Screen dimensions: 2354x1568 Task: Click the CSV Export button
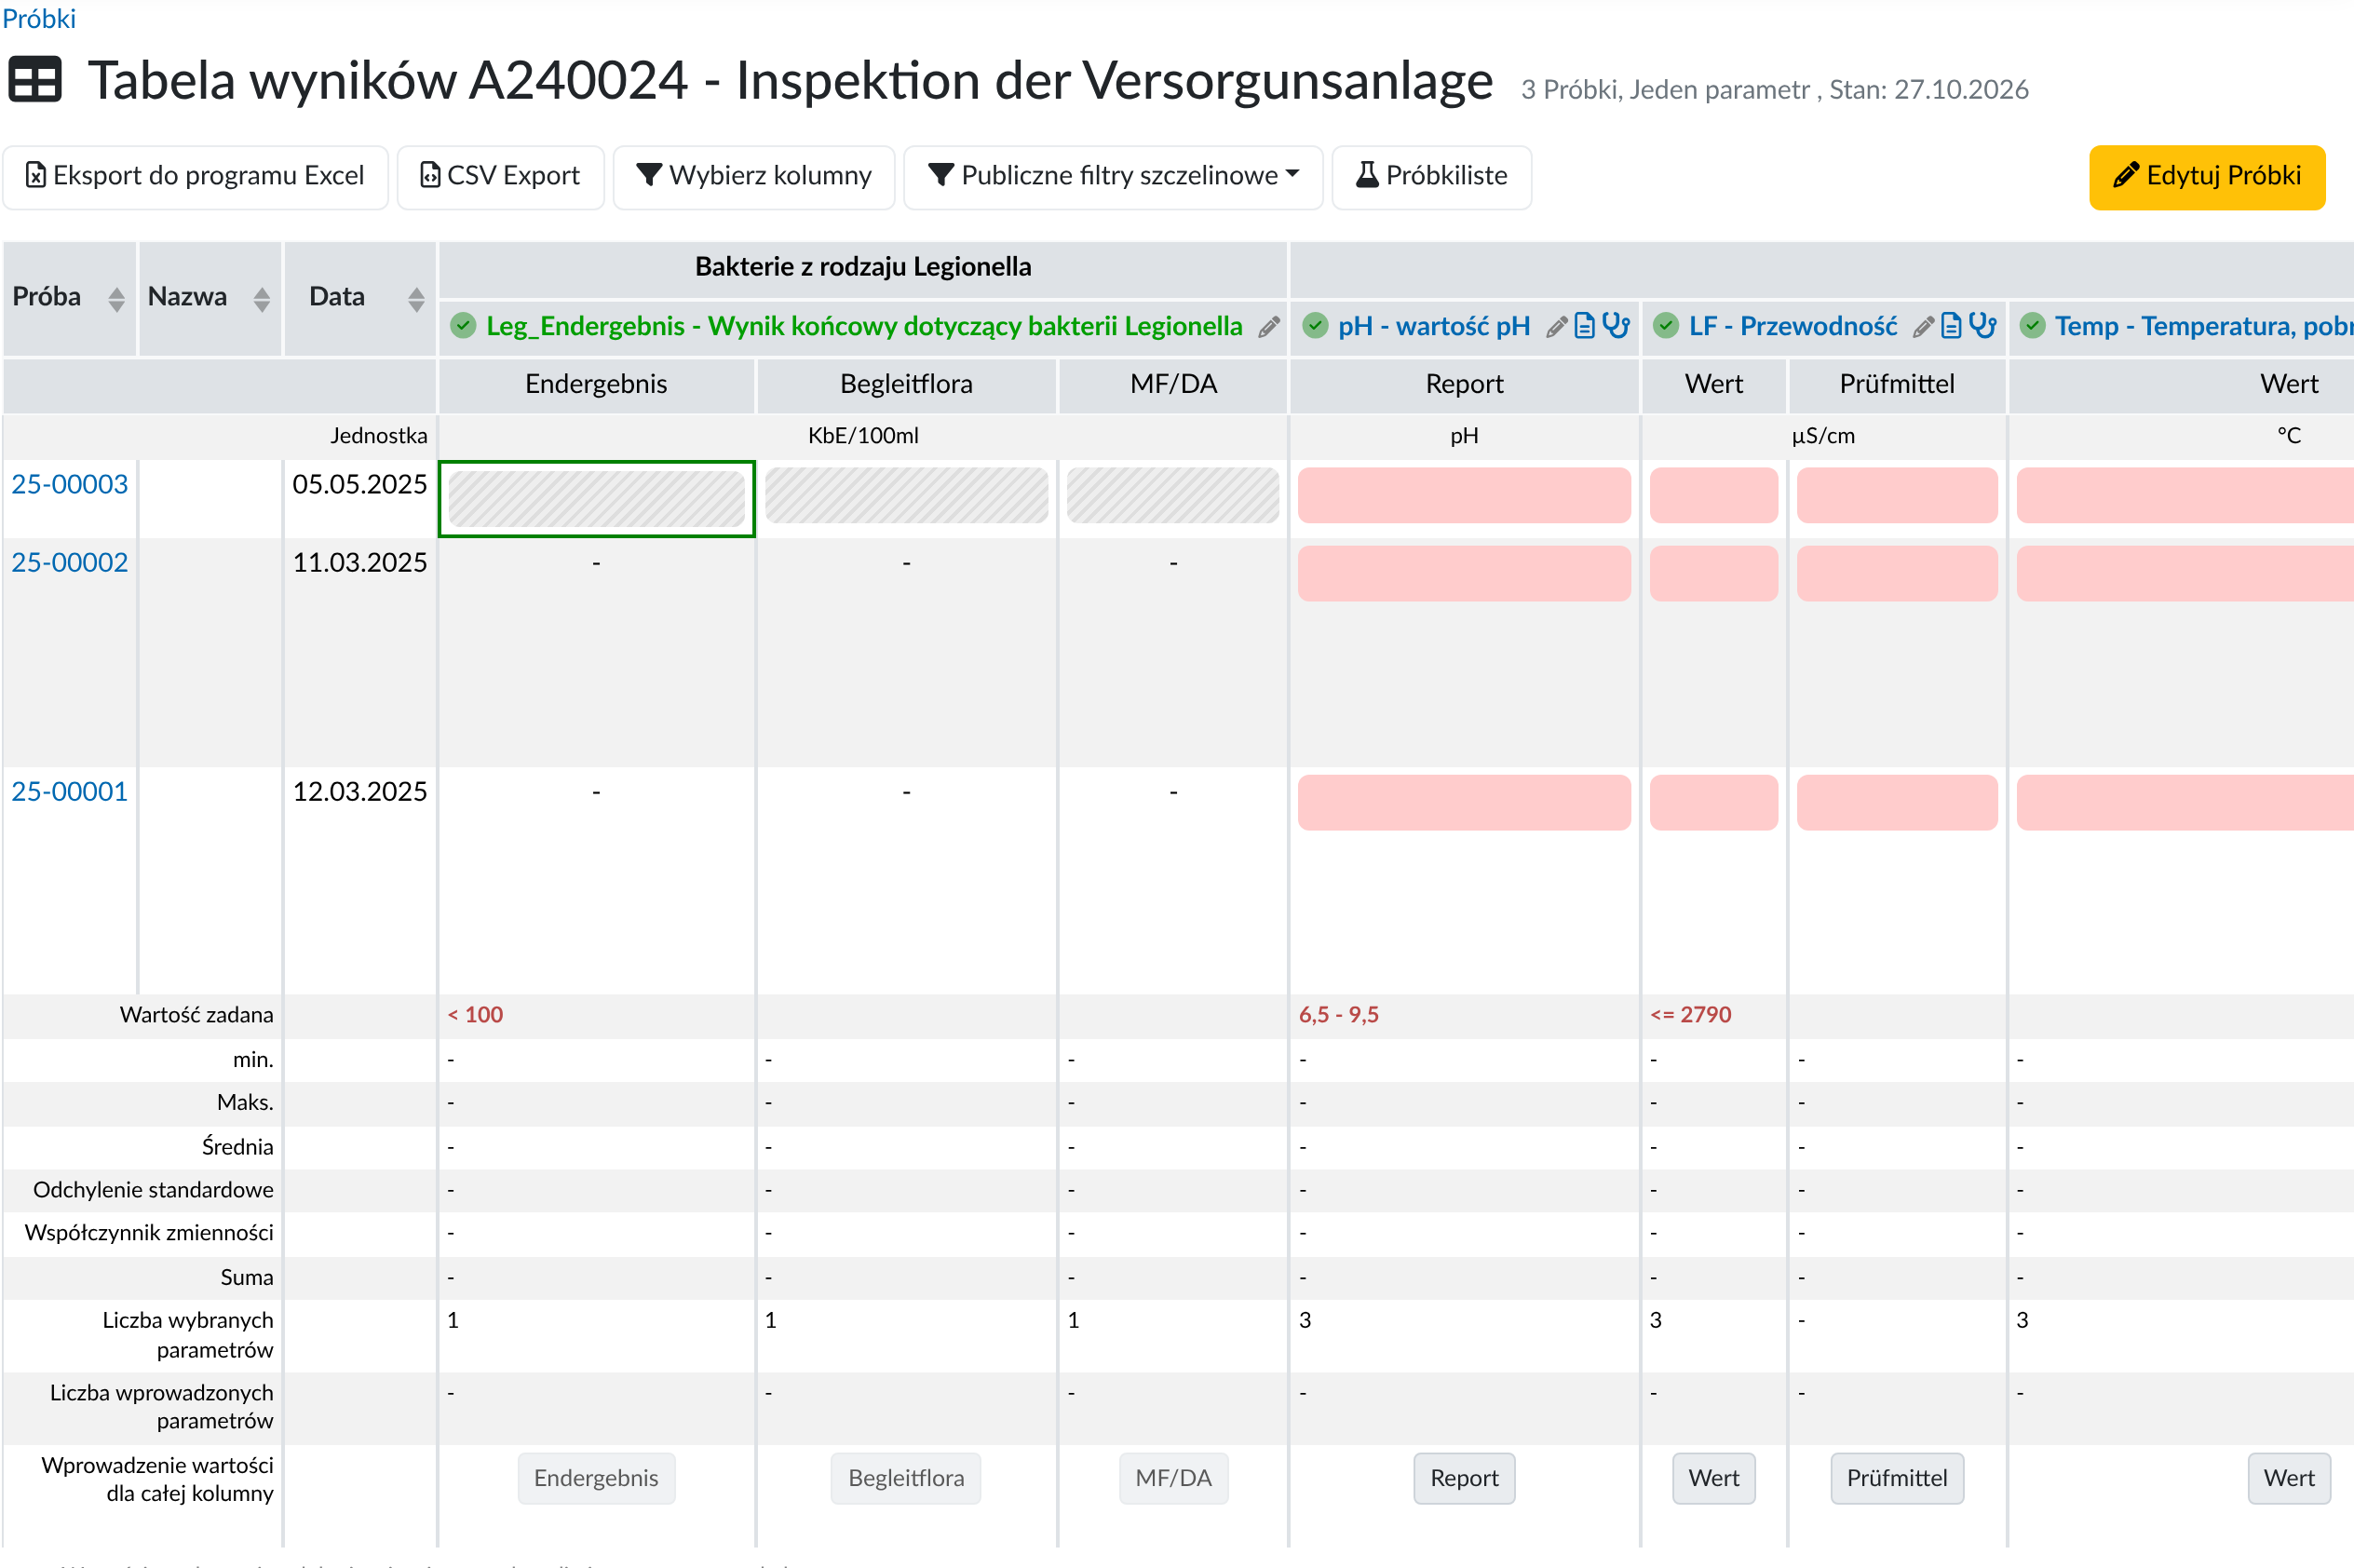click(x=501, y=177)
